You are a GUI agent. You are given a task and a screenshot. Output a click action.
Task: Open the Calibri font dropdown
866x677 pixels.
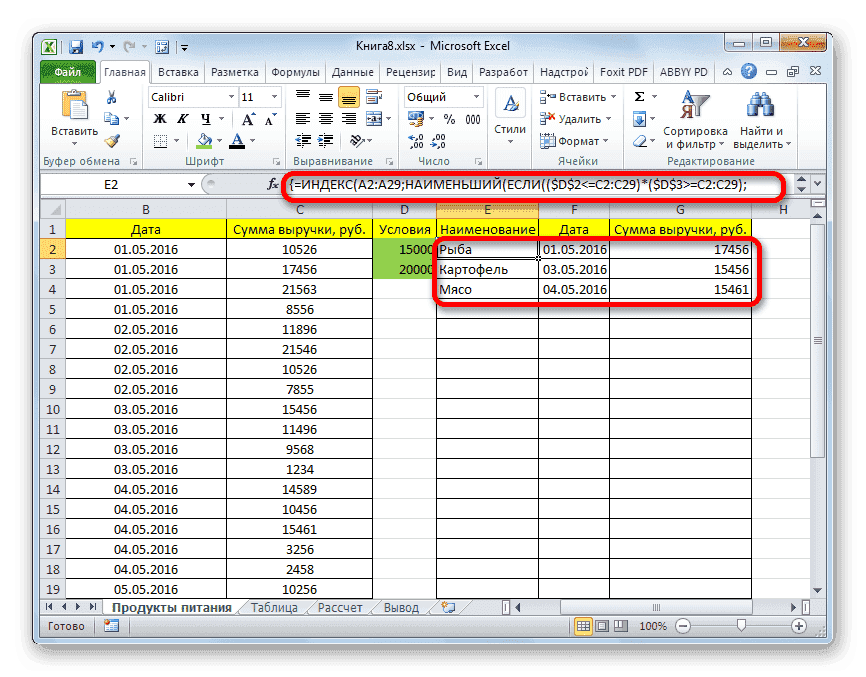[x=230, y=98]
